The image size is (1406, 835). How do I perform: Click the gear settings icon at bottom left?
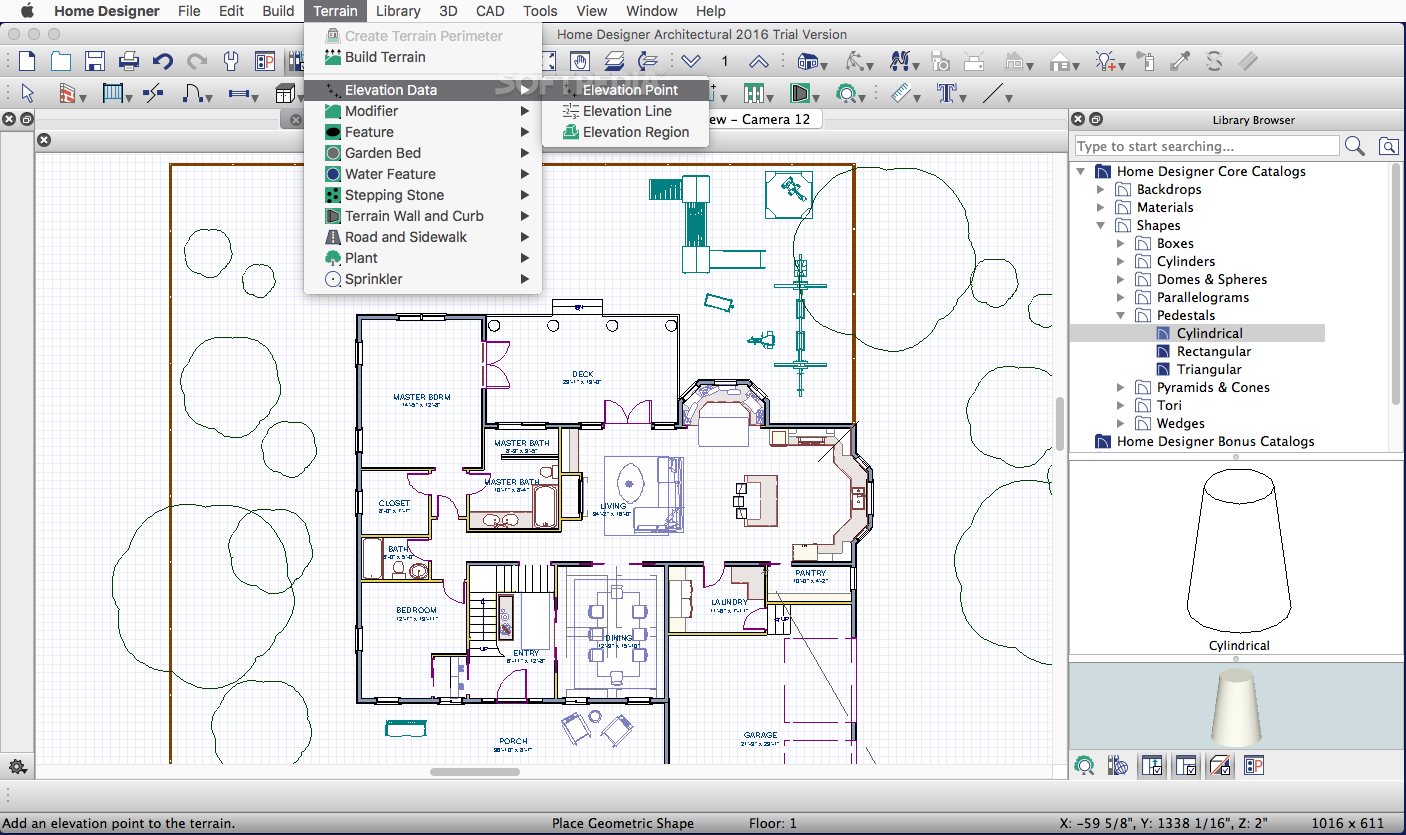point(17,767)
